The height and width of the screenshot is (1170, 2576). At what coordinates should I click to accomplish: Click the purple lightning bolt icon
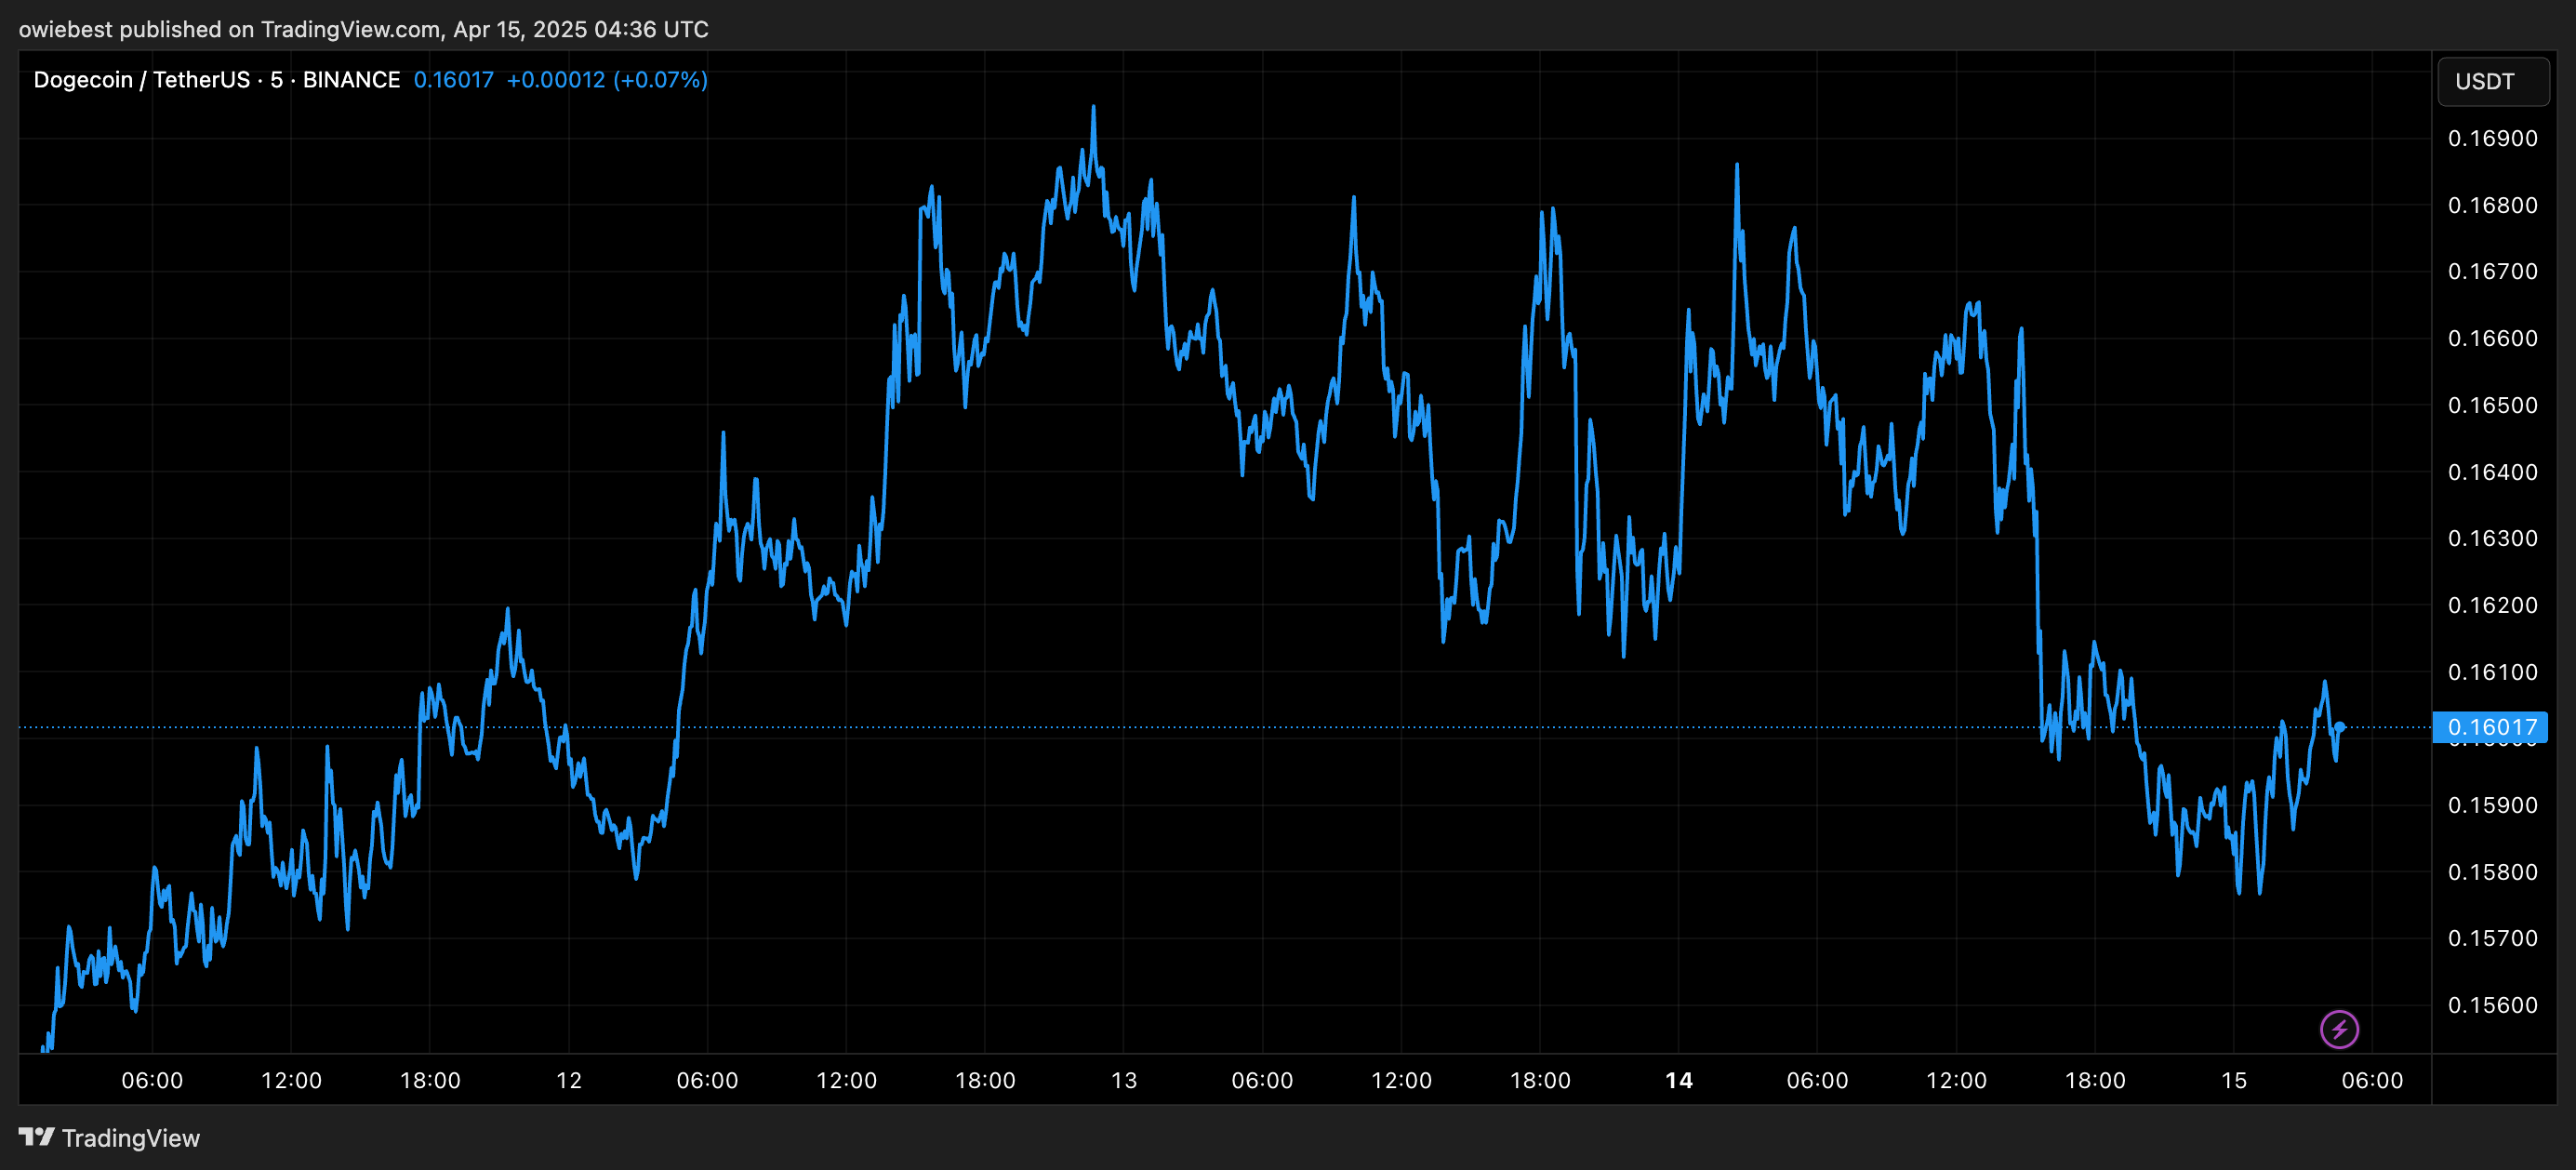tap(2339, 1029)
